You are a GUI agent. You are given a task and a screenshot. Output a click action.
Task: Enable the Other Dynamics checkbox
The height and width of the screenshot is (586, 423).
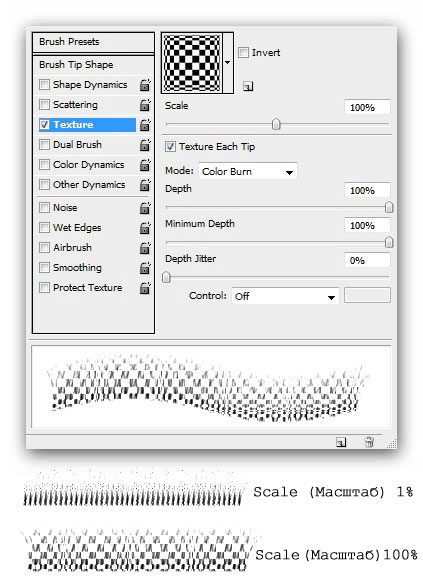tap(44, 184)
